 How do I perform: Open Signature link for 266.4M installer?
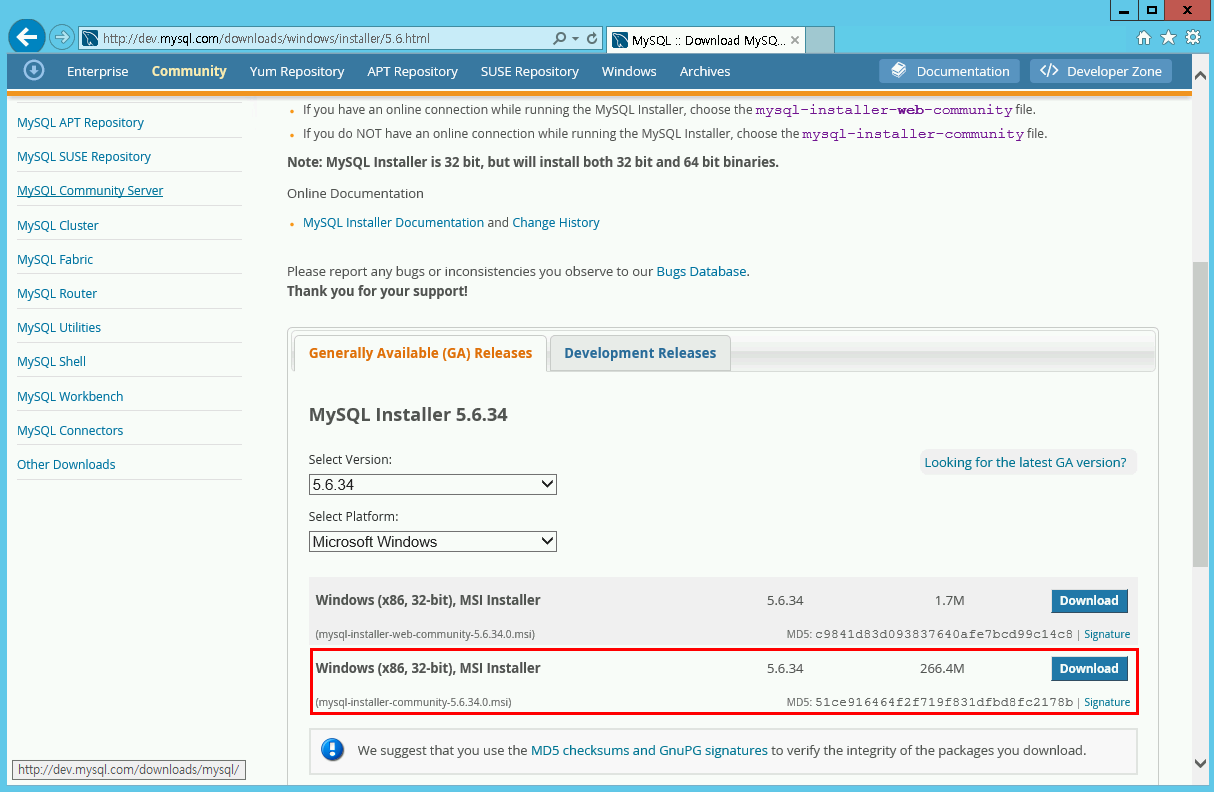click(1107, 702)
